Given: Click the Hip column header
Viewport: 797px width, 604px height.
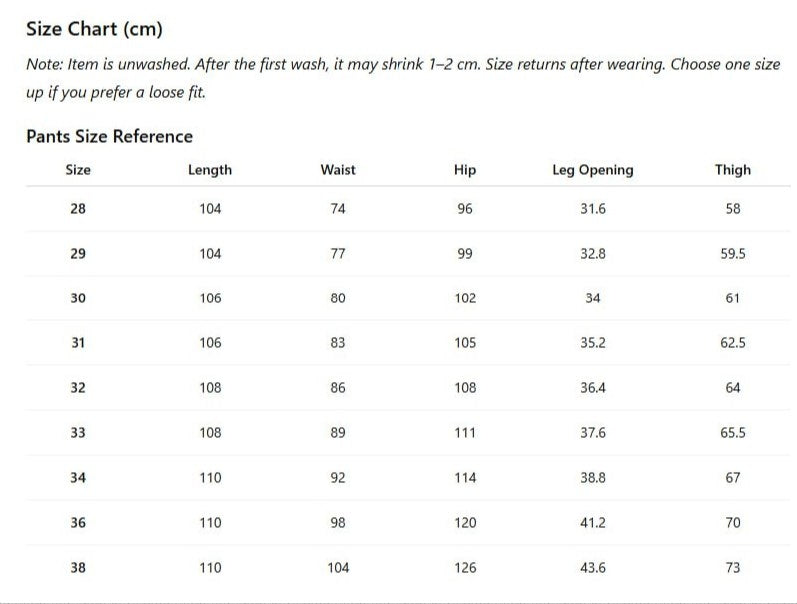Looking at the screenshot, I should coord(465,170).
